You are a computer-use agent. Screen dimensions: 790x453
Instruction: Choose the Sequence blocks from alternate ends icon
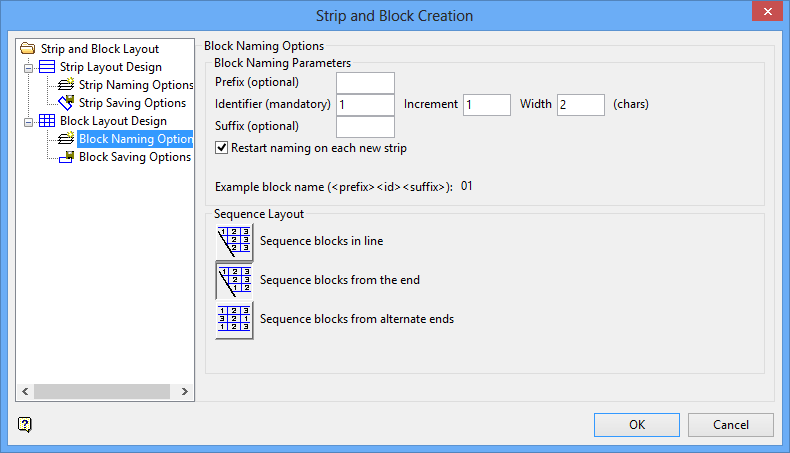pos(234,320)
